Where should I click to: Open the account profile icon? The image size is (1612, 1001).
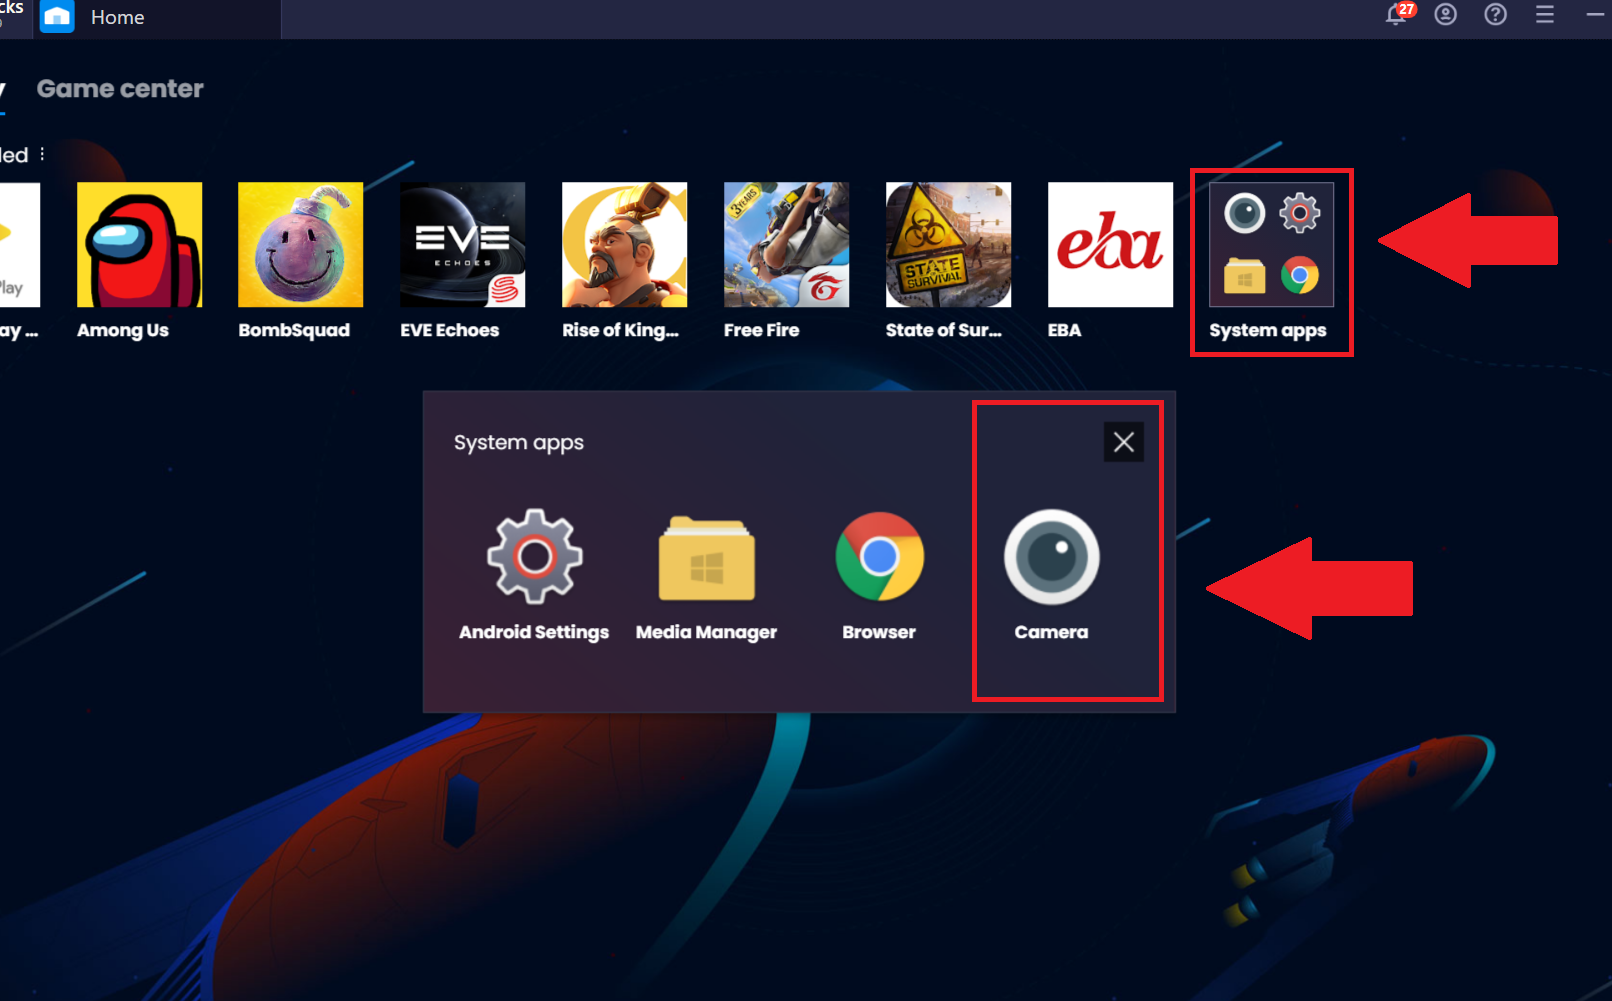(x=1446, y=14)
